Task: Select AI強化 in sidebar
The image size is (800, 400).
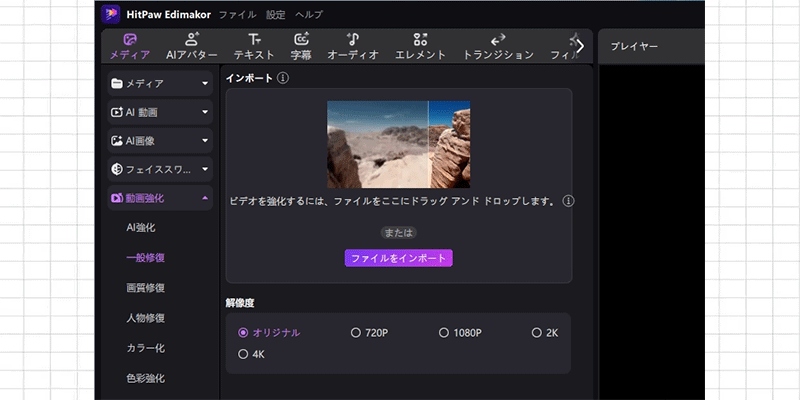Action: pos(141,228)
